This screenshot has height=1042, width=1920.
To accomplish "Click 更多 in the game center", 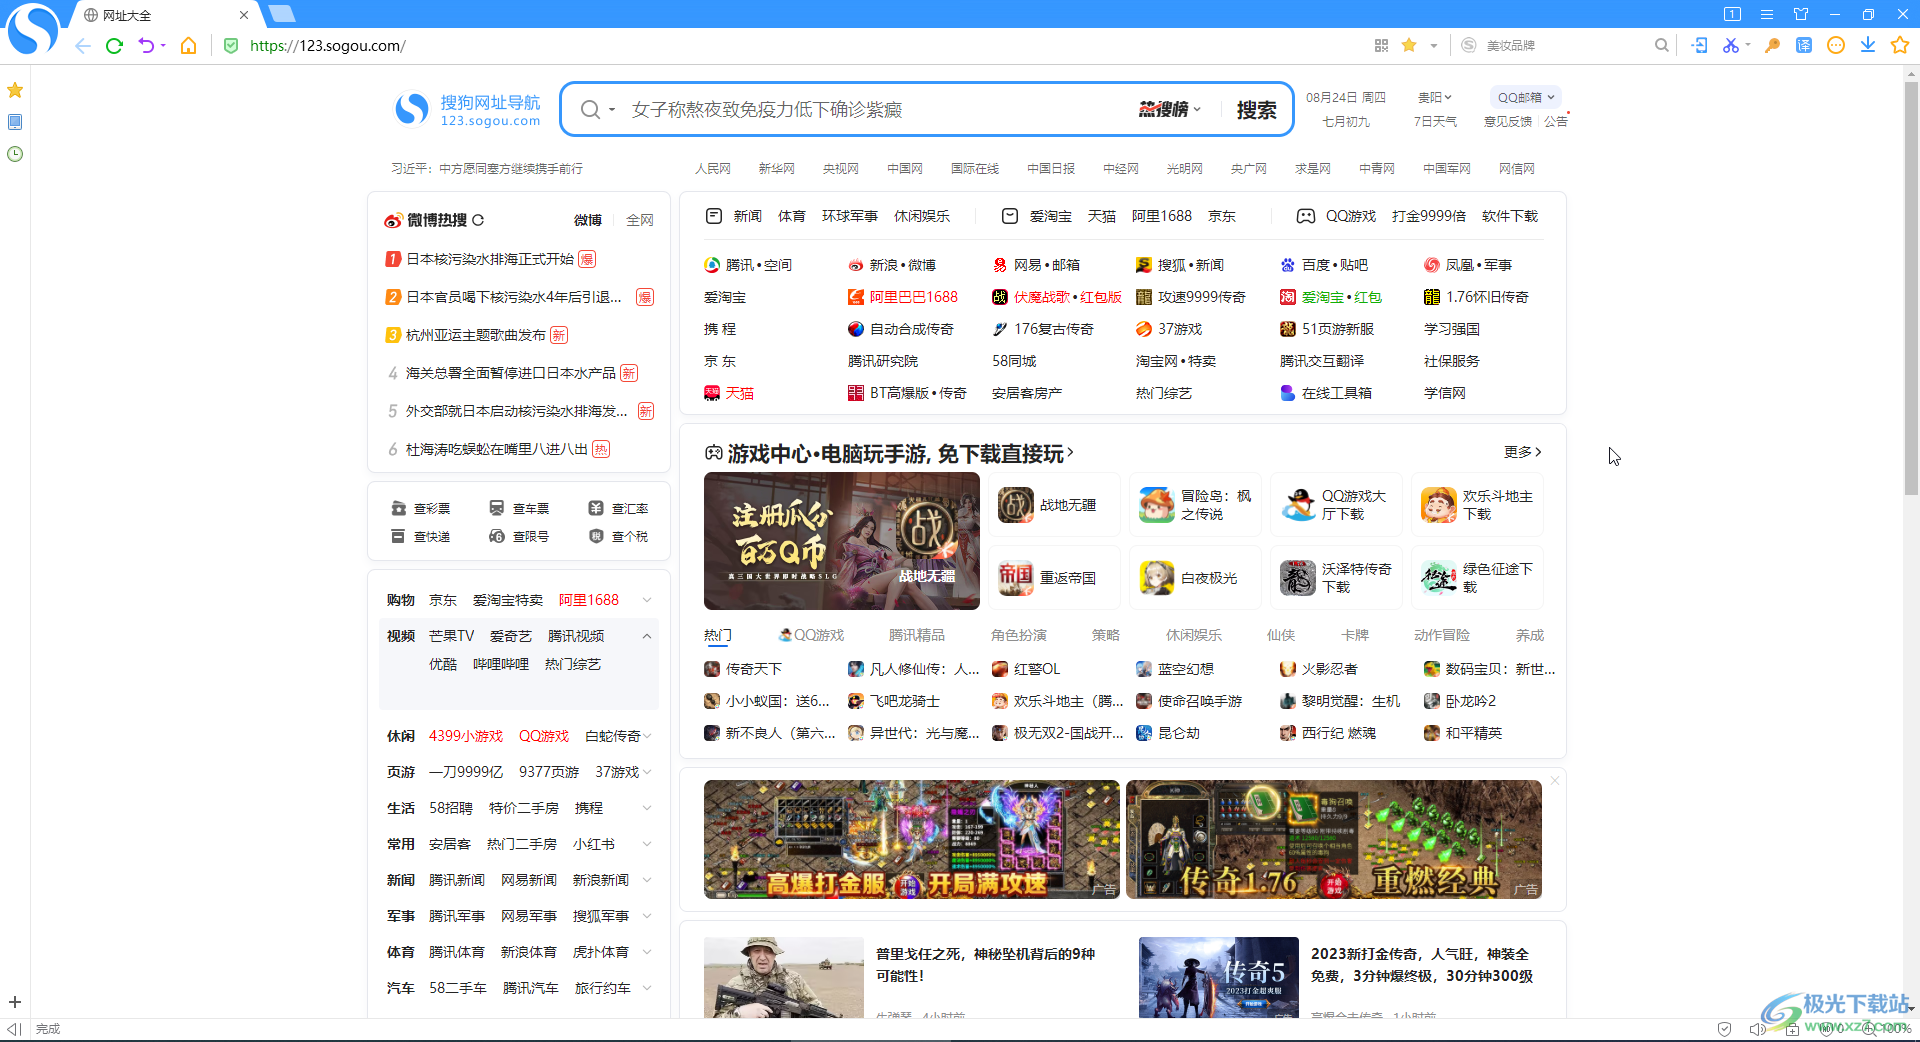I will (1522, 452).
